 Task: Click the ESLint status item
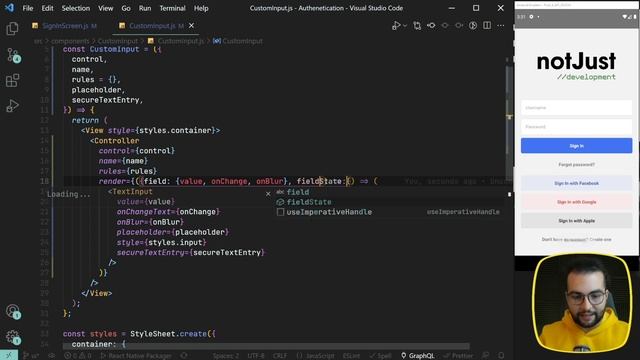tap(351, 356)
